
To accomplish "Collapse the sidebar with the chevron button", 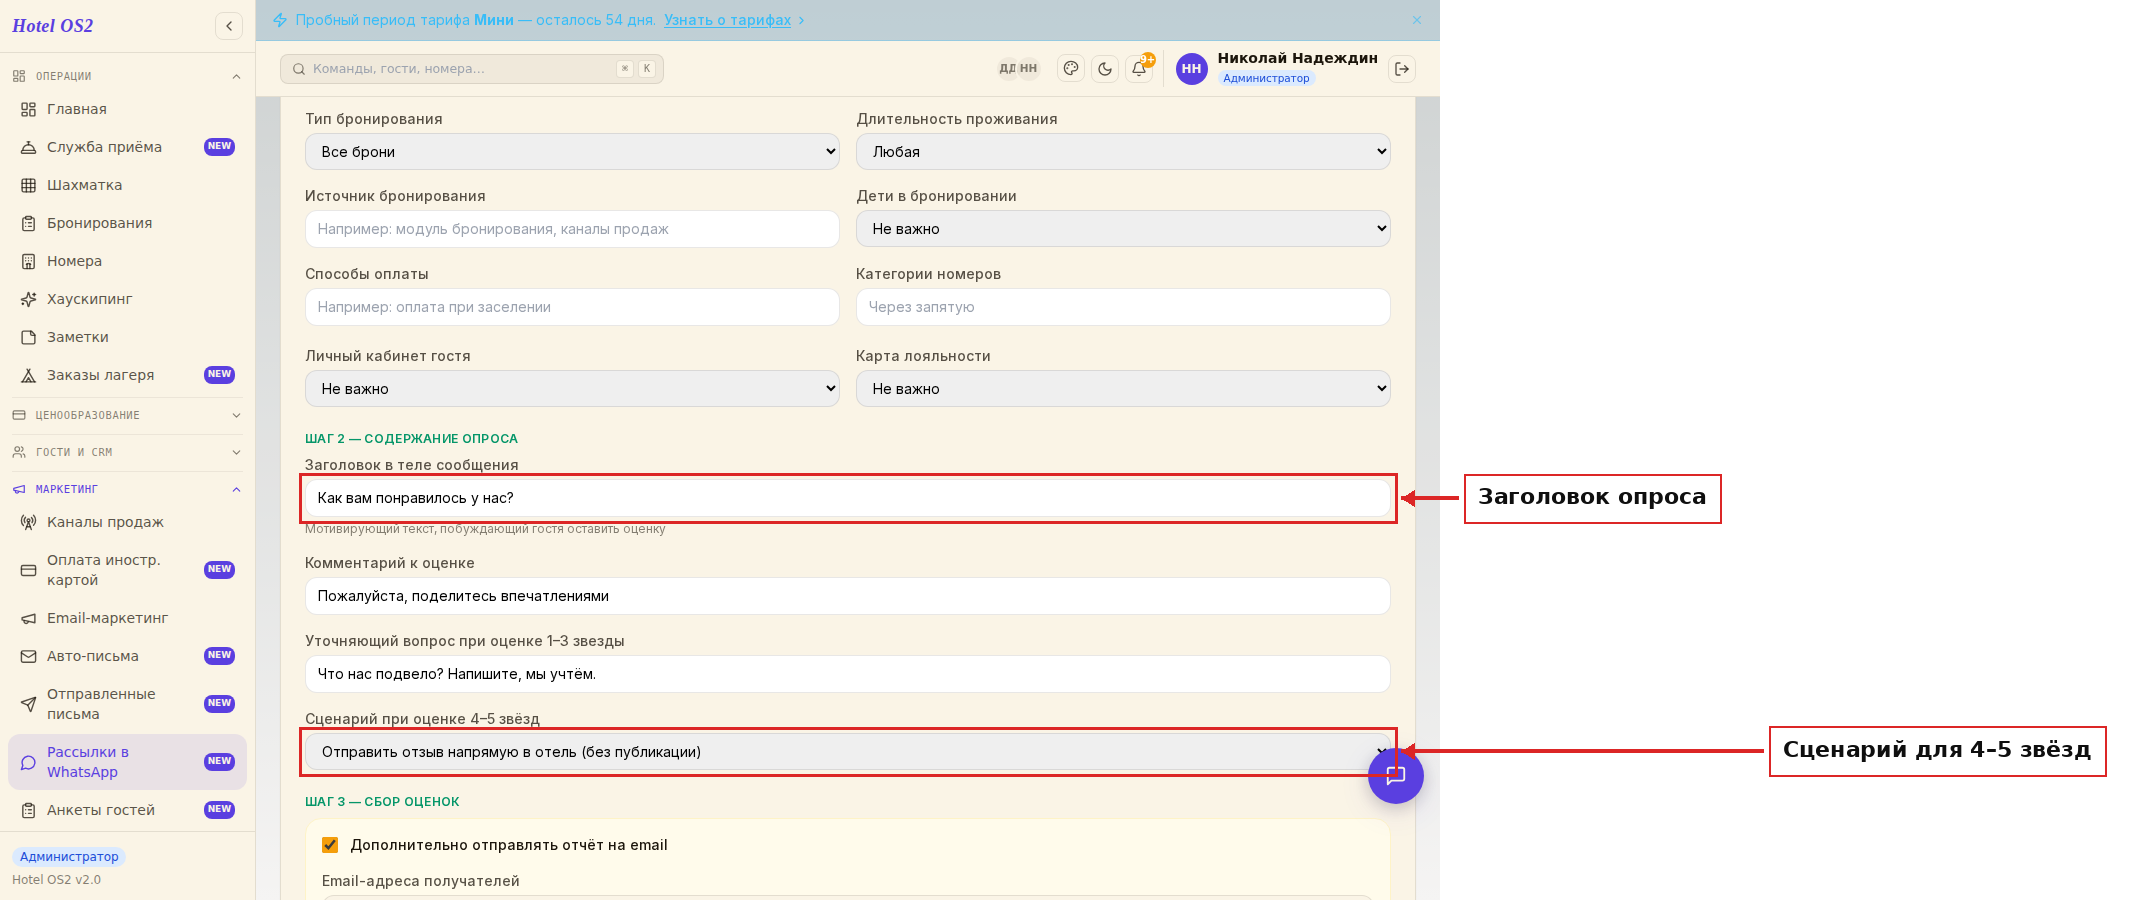I will click(x=229, y=26).
